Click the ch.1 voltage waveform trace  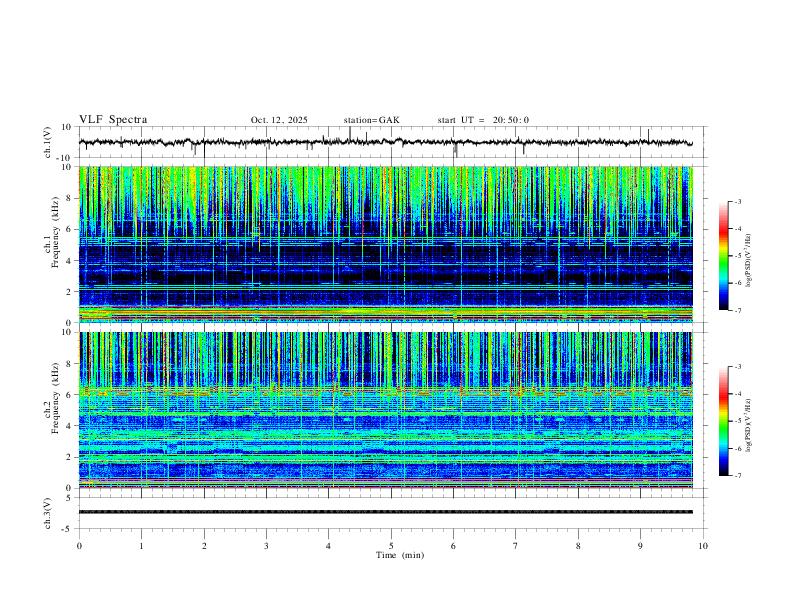click(386, 142)
